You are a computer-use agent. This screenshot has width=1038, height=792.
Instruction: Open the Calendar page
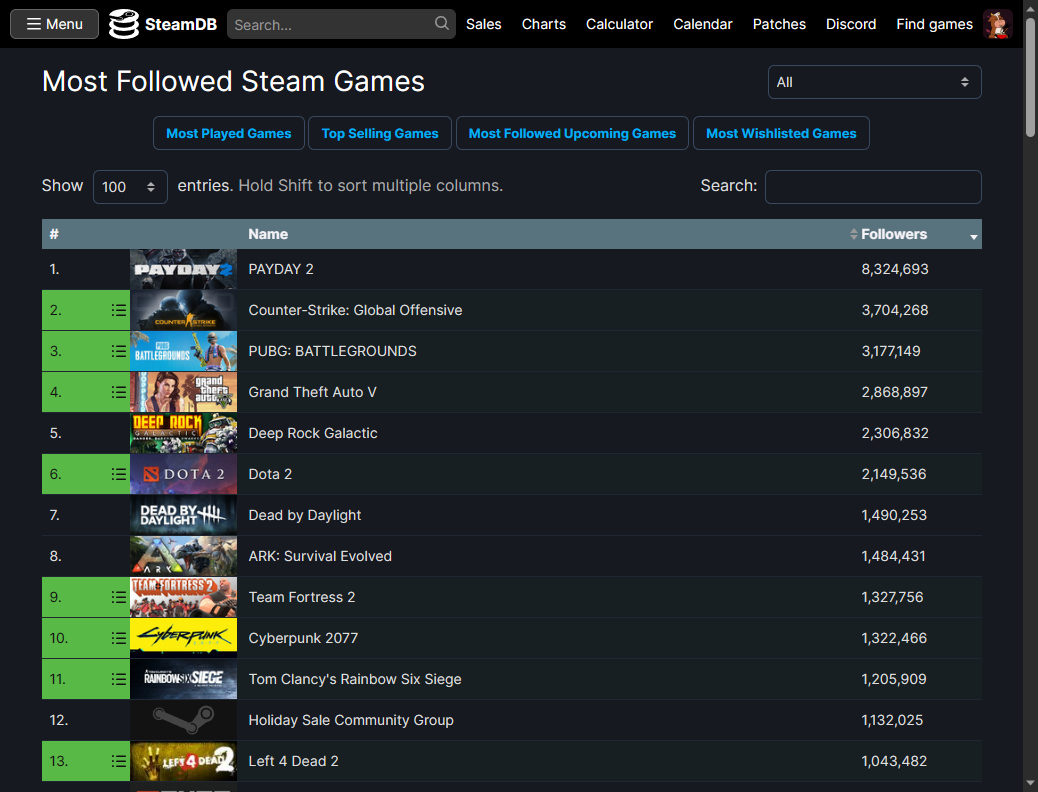point(702,25)
